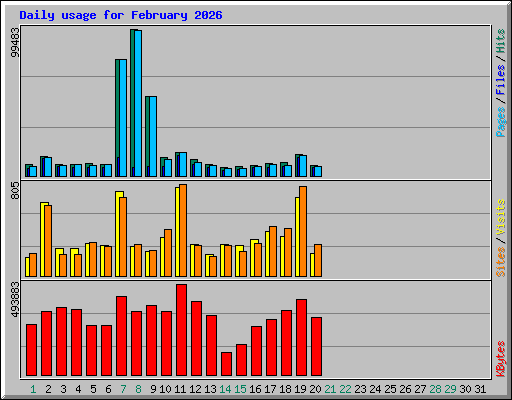
Task: Click the red 'KBytes' legend label
Action: click(501, 359)
